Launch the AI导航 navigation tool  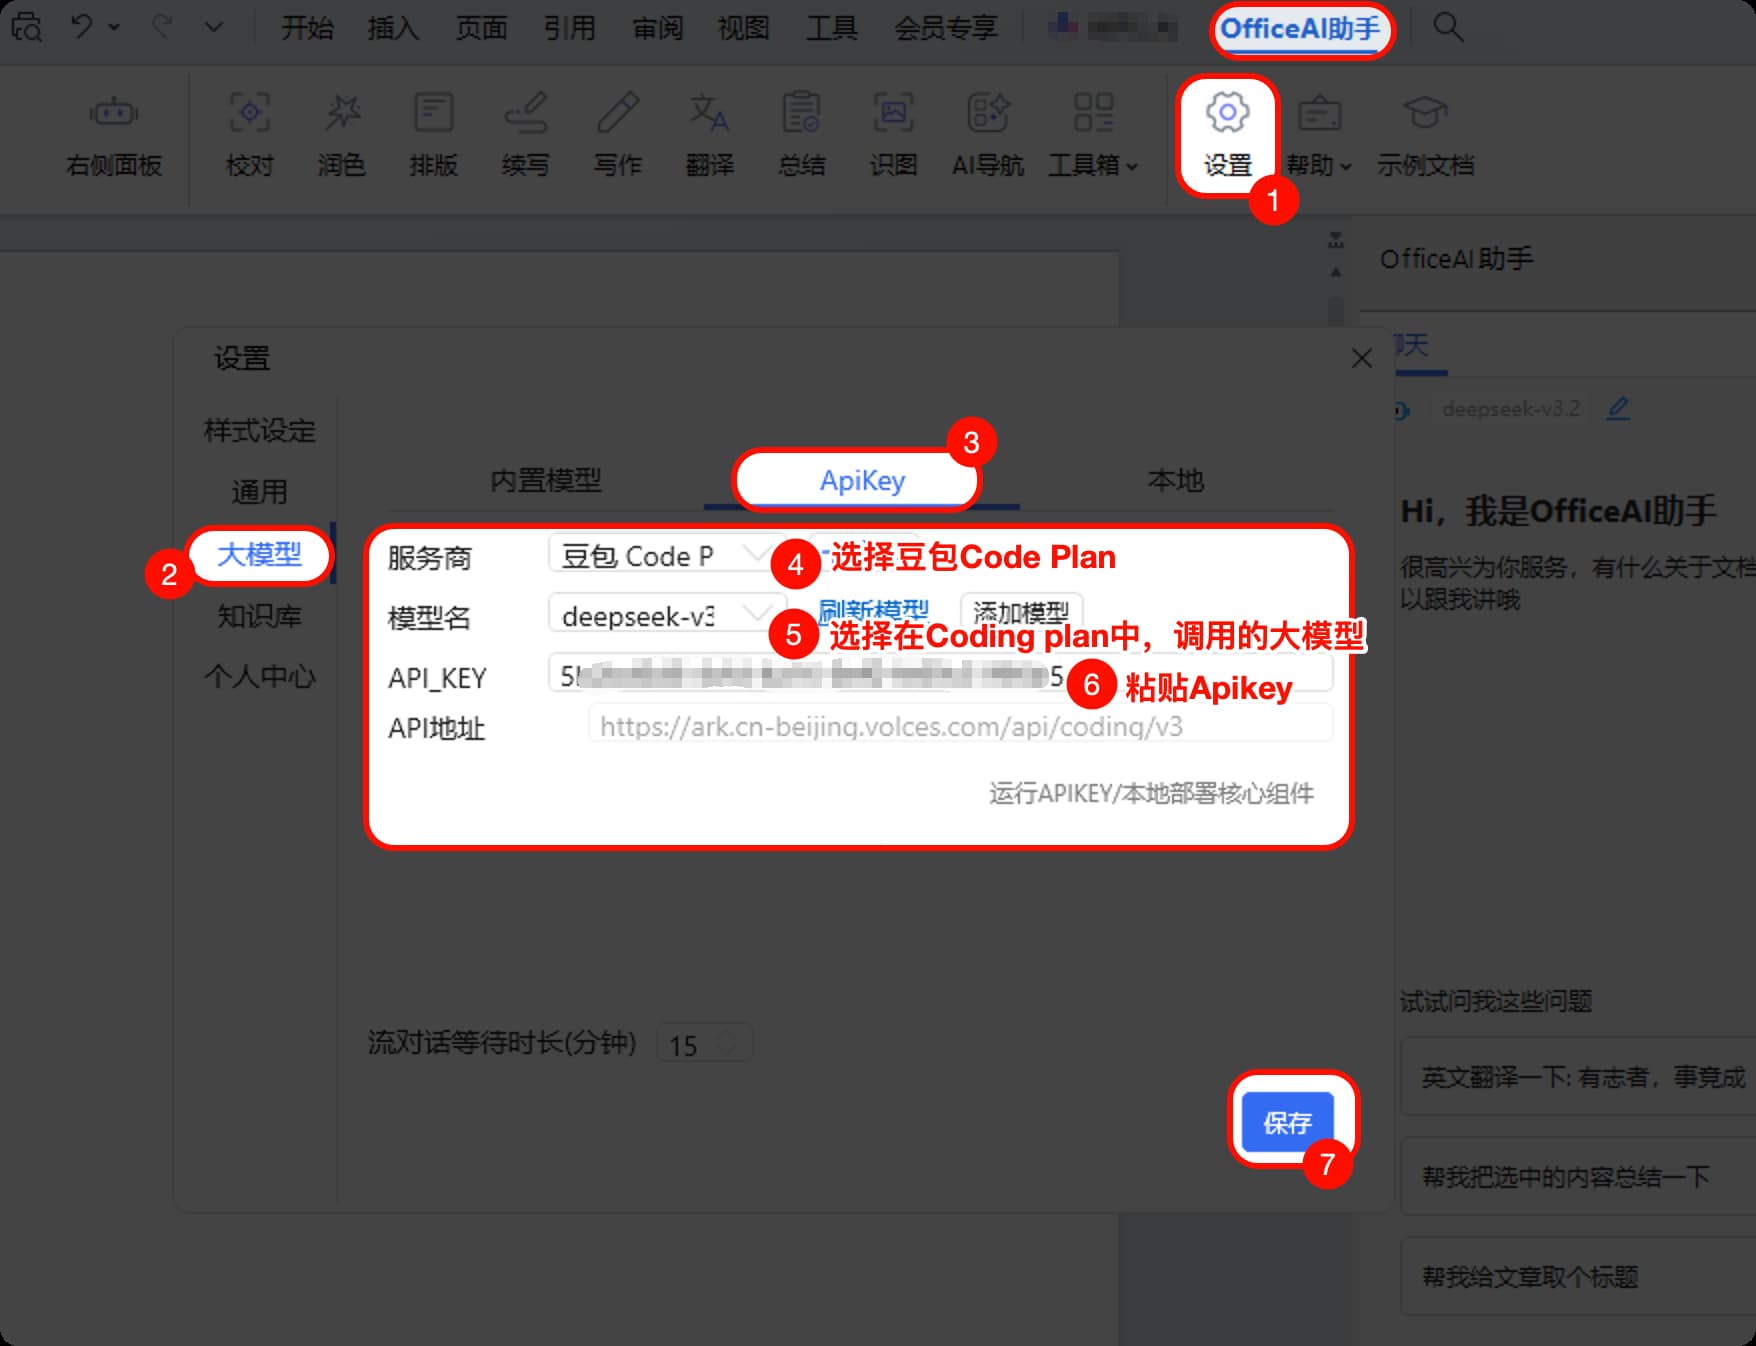[987, 135]
